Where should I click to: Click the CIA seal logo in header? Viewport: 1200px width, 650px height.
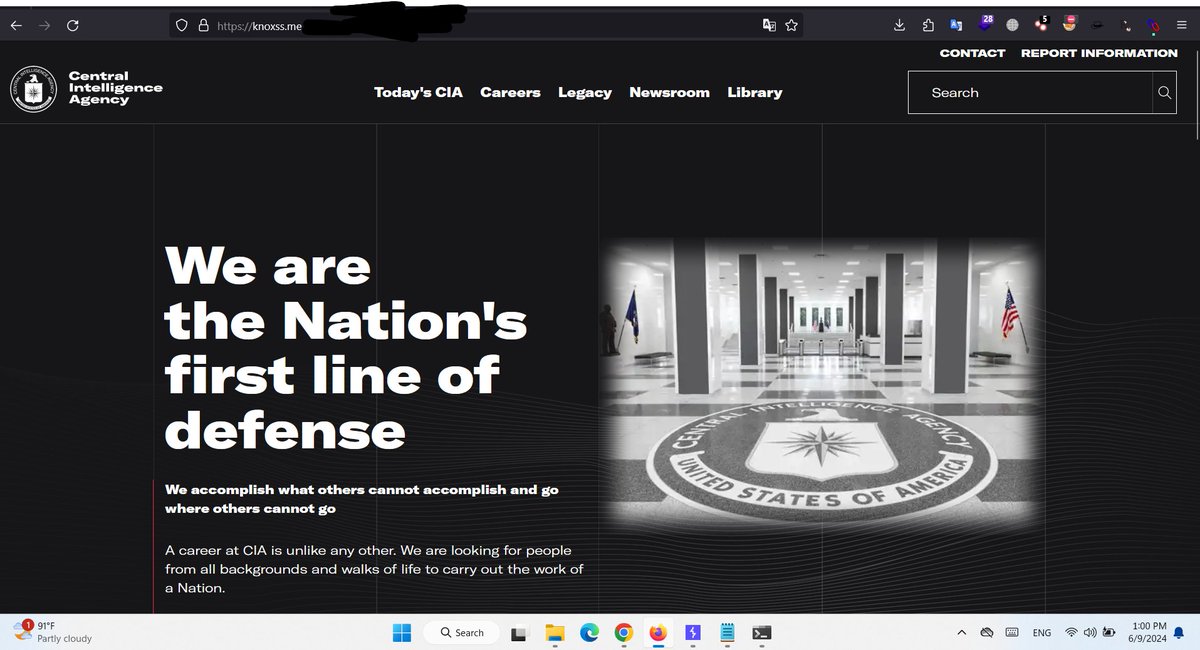pyautogui.click(x=33, y=89)
